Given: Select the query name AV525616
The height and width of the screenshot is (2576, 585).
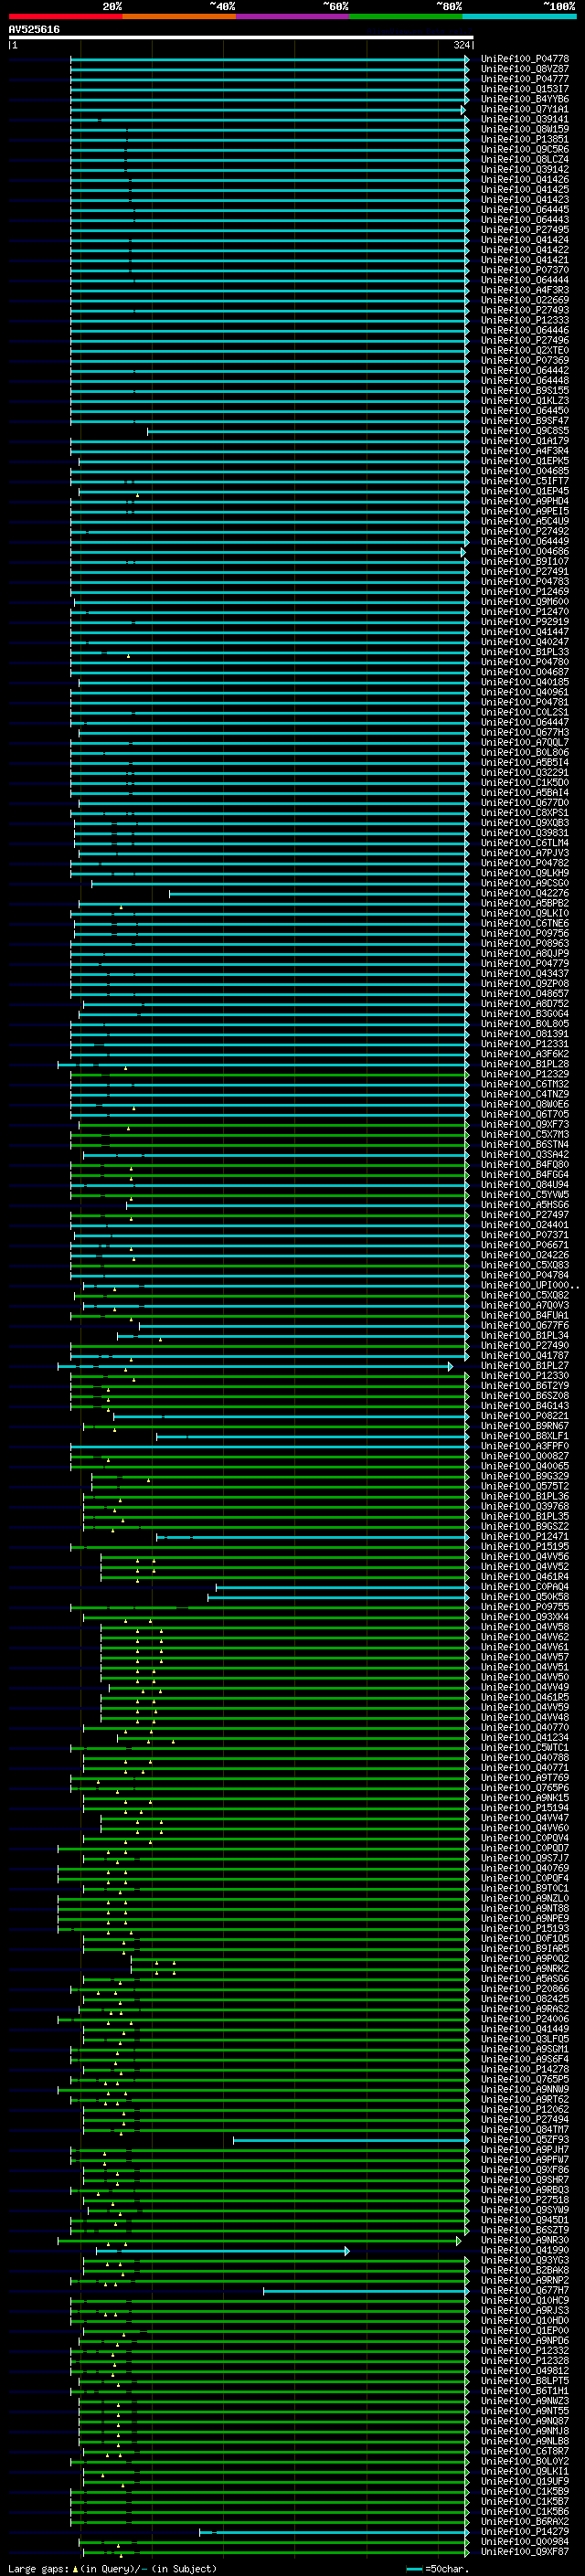Looking at the screenshot, I should [x=34, y=30].
